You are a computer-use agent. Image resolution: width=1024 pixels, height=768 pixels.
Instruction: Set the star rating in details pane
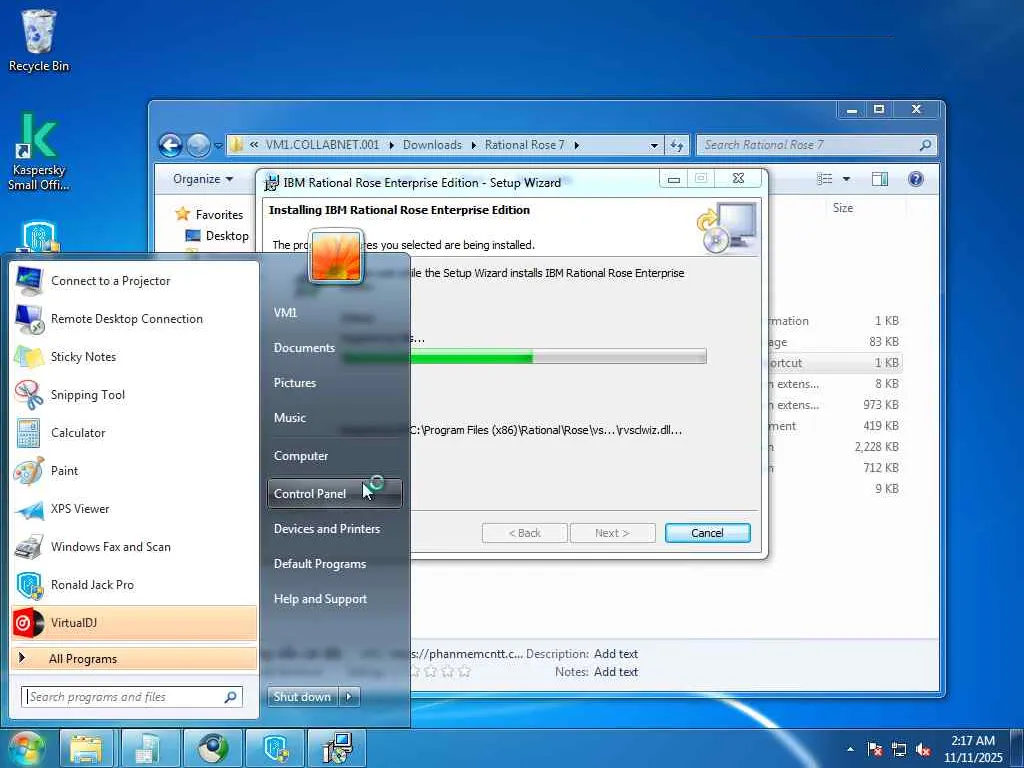point(440,671)
